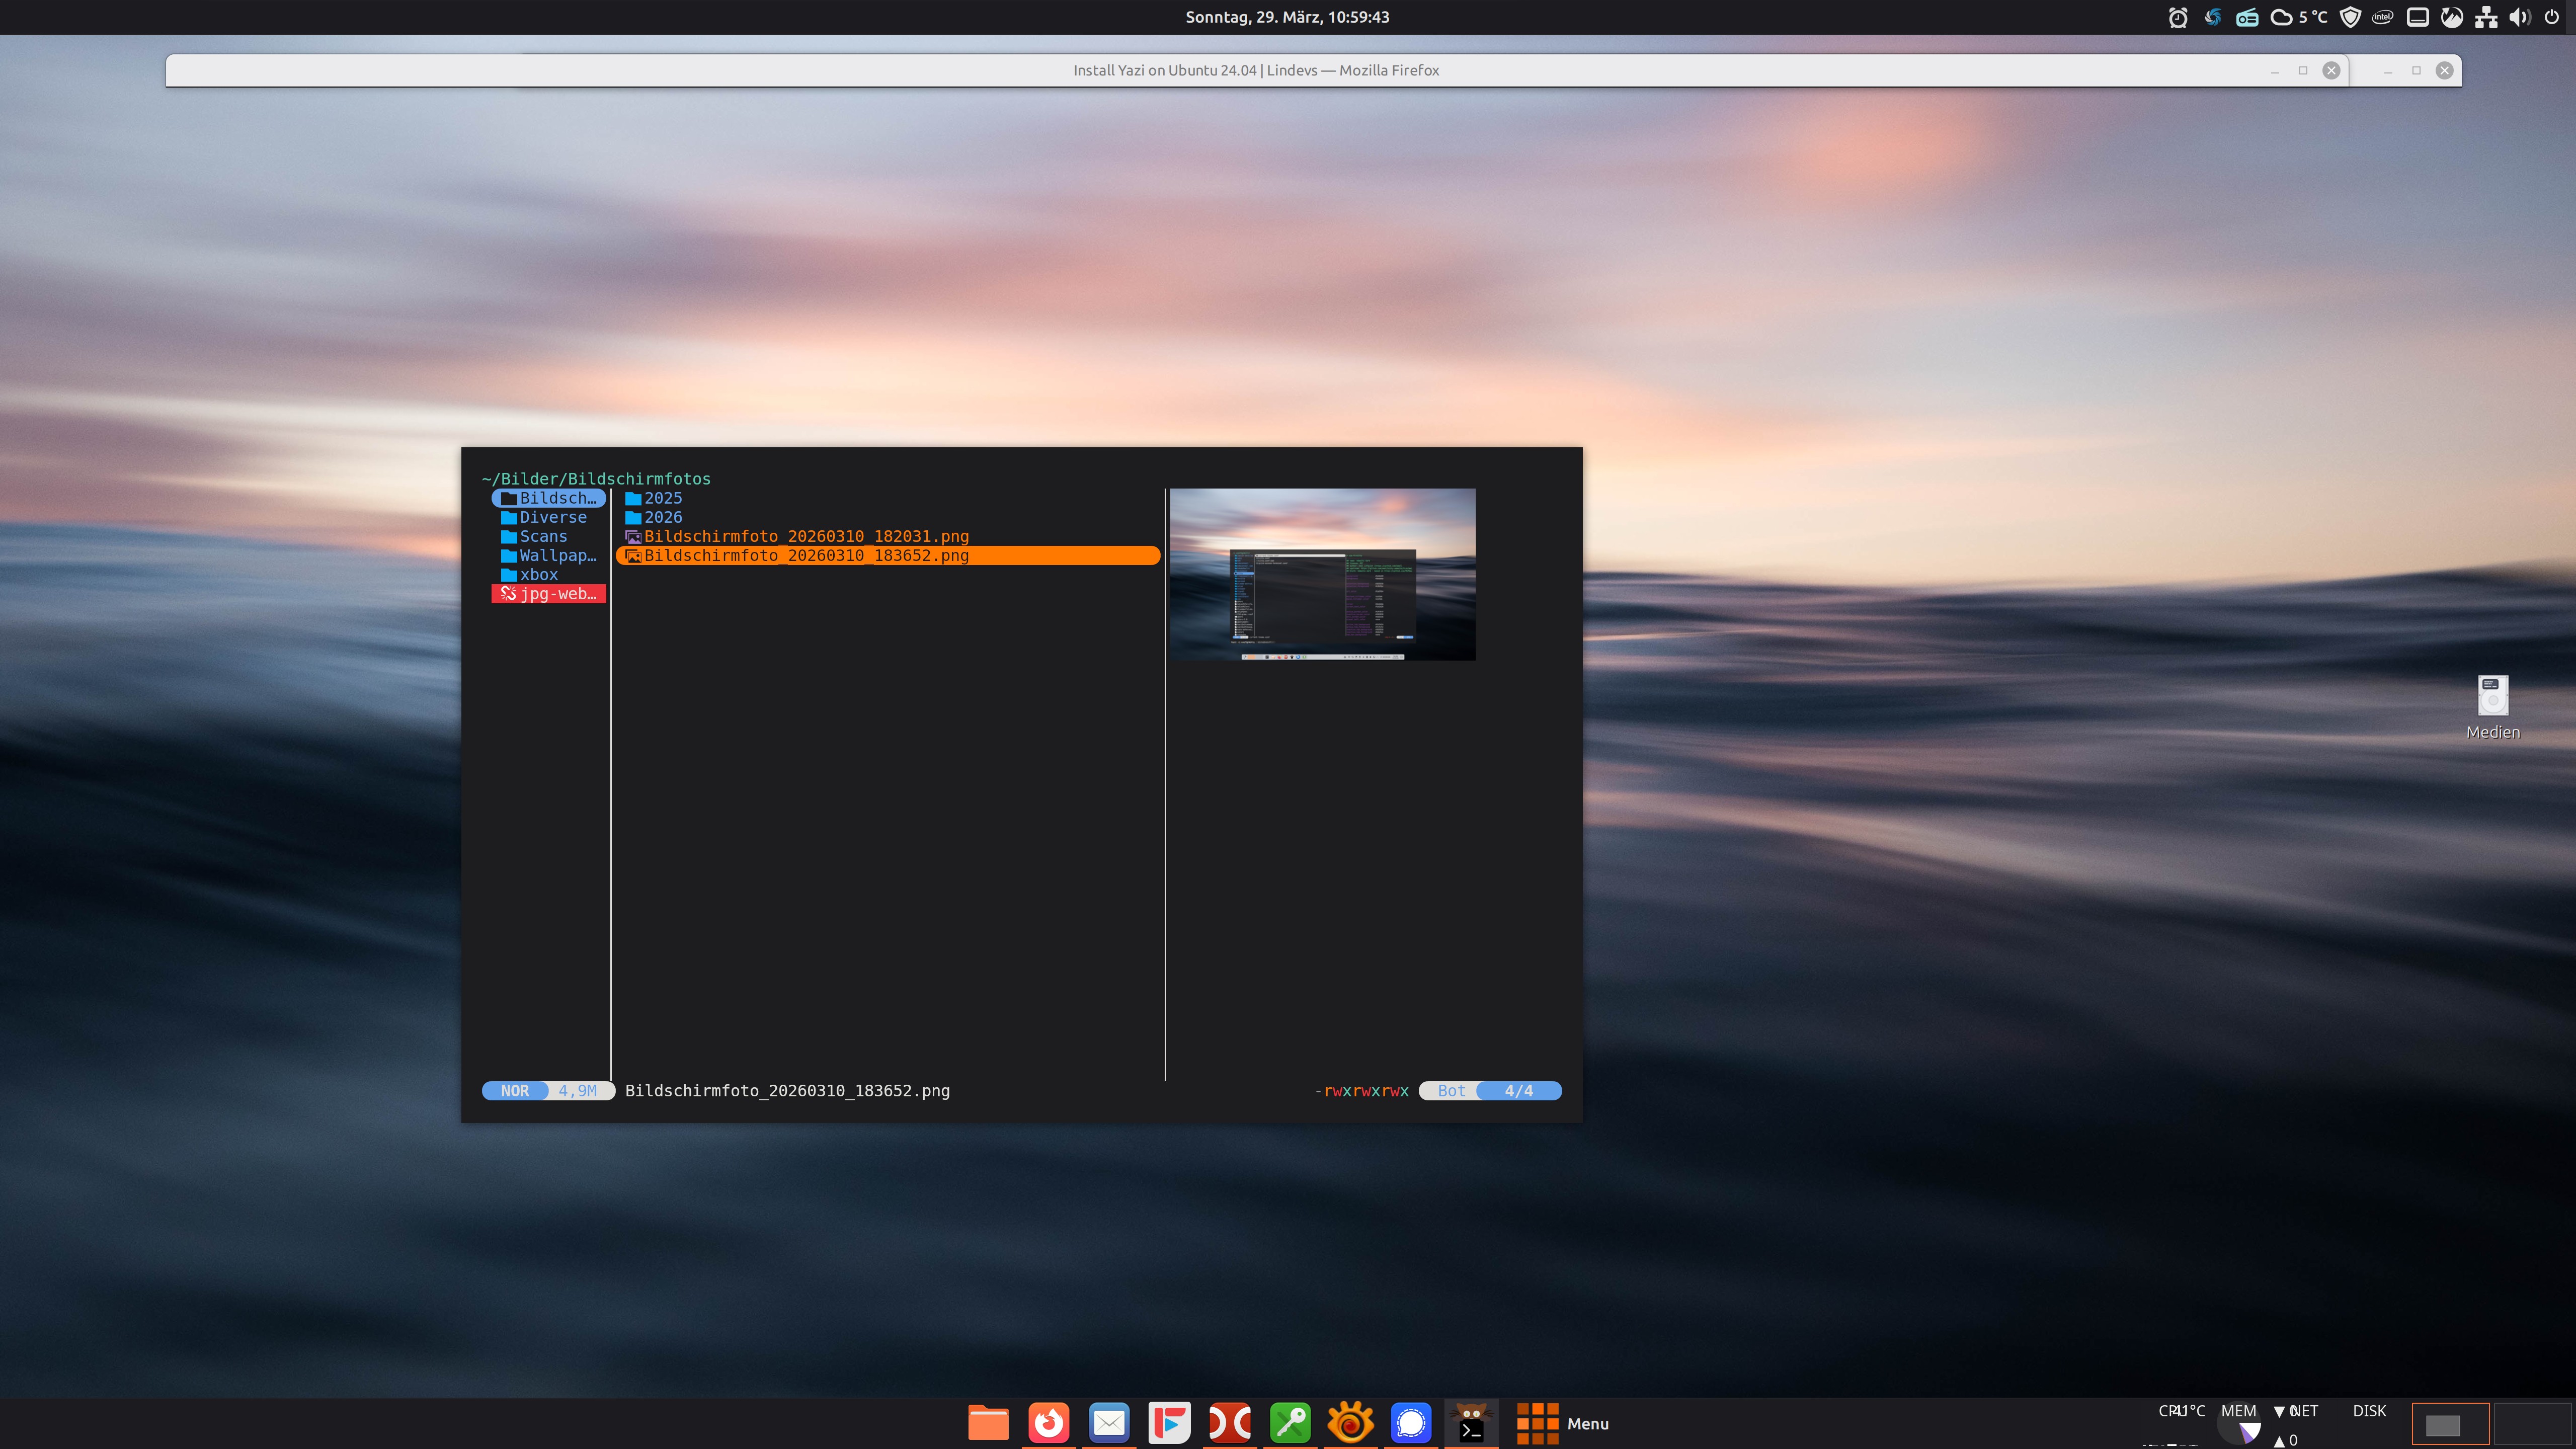The height and width of the screenshot is (1449, 2576).
Task: Click the mail envelope dock icon
Action: 1109,1423
